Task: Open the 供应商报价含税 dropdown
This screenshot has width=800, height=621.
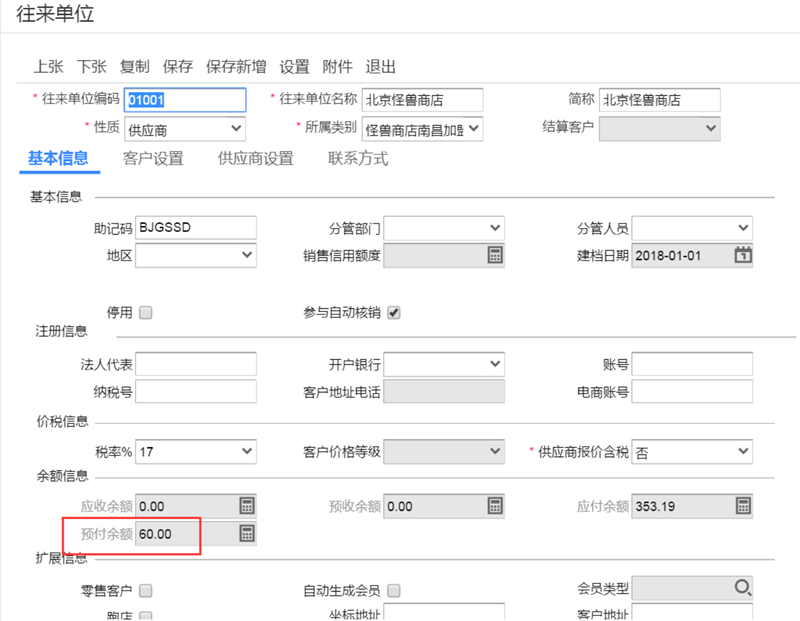Action: (x=692, y=452)
